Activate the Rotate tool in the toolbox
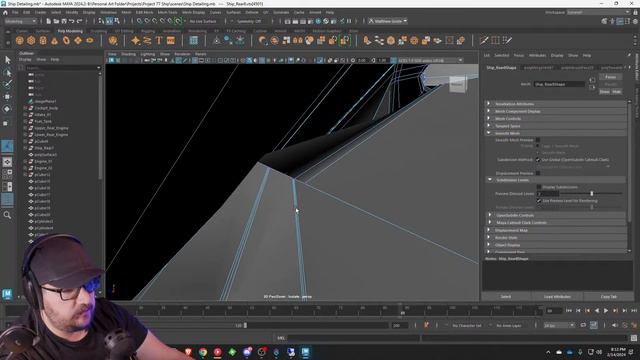The width and height of the screenshot is (640, 360). pyautogui.click(x=7, y=109)
